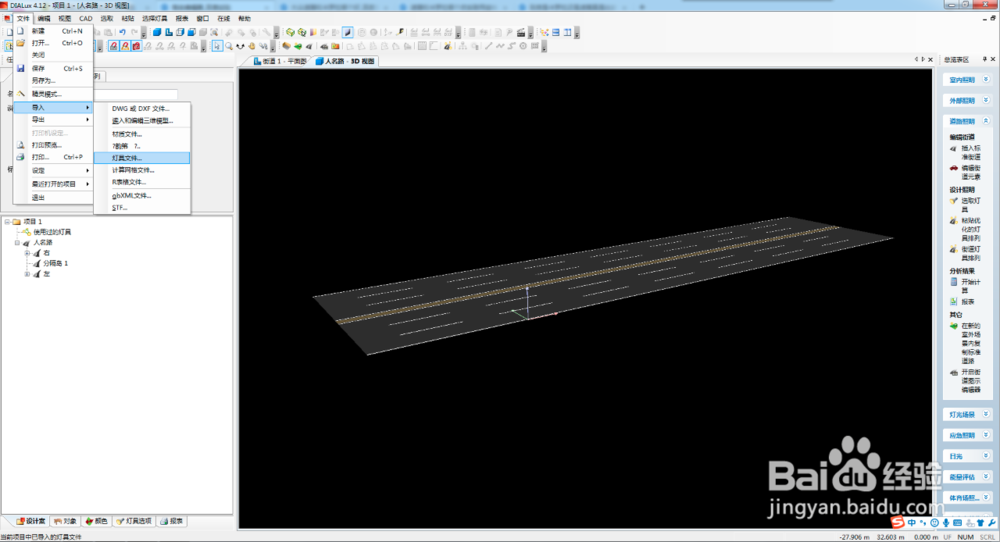Expand the 导入 submenu item
Viewport: 1000px width, 542px height.
pyautogui.click(x=54, y=107)
